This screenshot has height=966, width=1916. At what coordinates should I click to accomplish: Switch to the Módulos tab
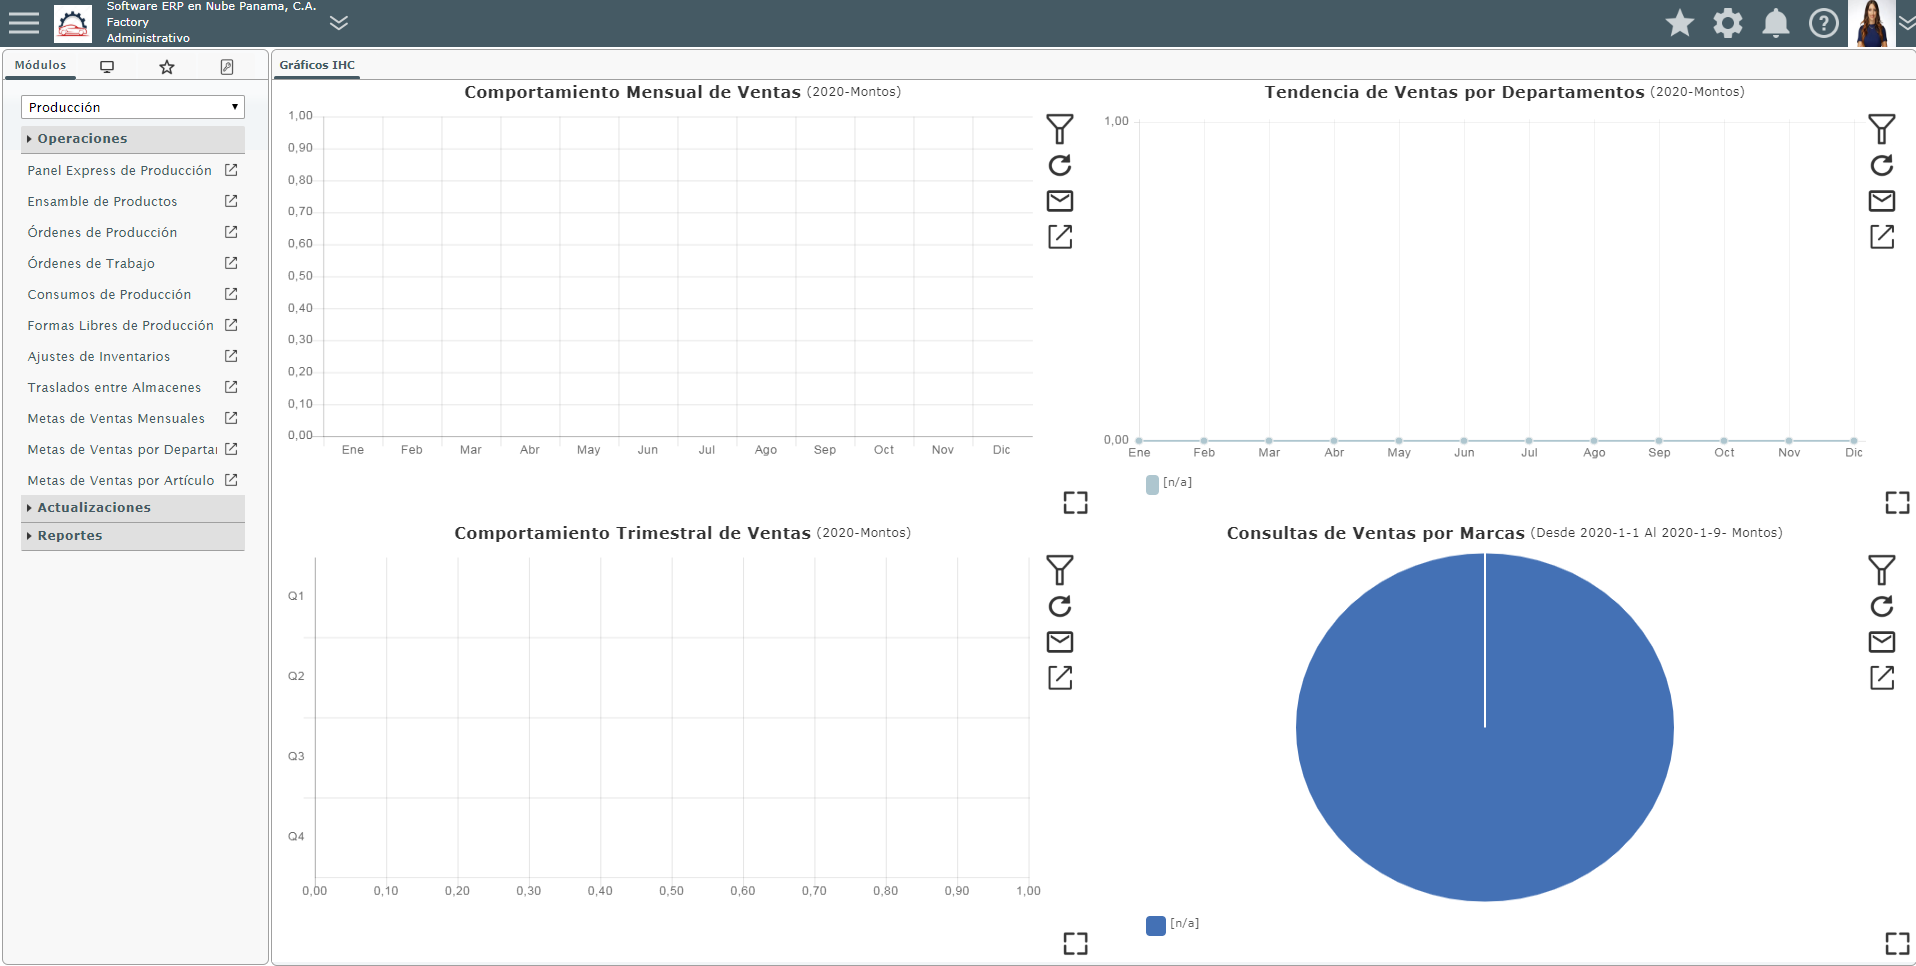tap(40, 65)
